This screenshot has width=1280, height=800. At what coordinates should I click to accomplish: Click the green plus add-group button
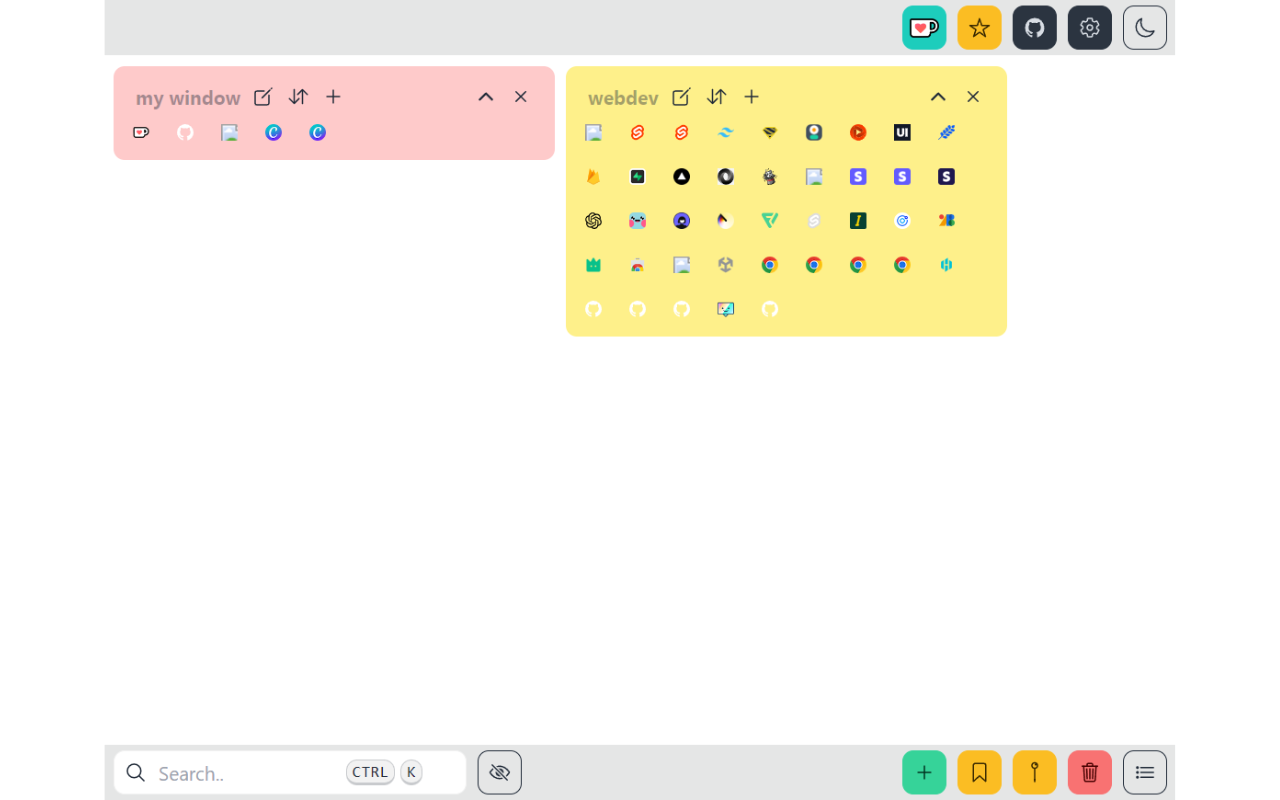click(x=924, y=772)
